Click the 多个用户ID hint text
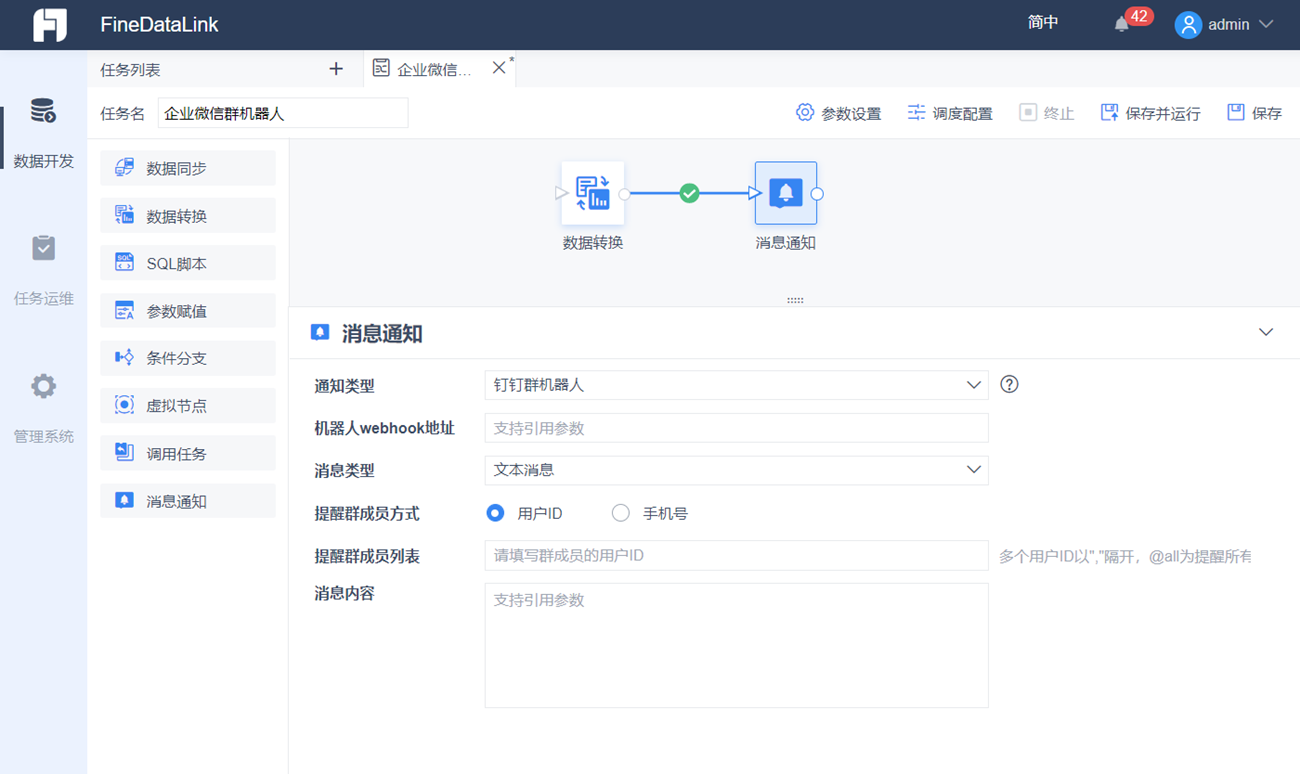Image resolution: width=1300 pixels, height=774 pixels. (1125, 557)
